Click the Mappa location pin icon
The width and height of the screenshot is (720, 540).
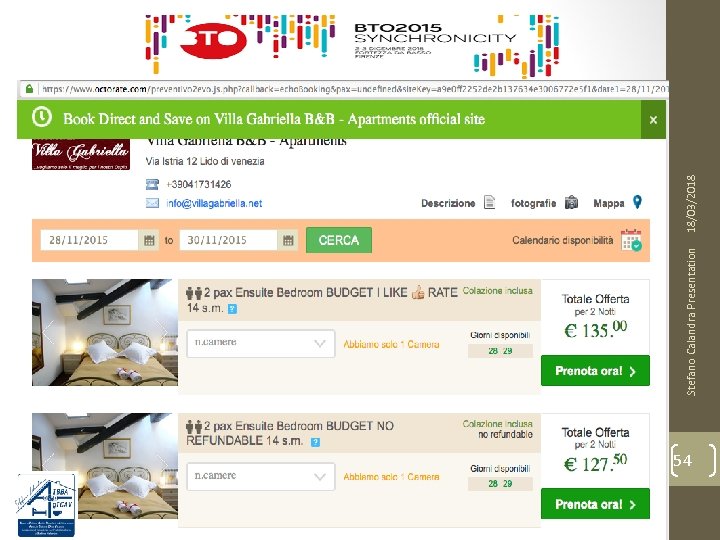click(x=637, y=203)
